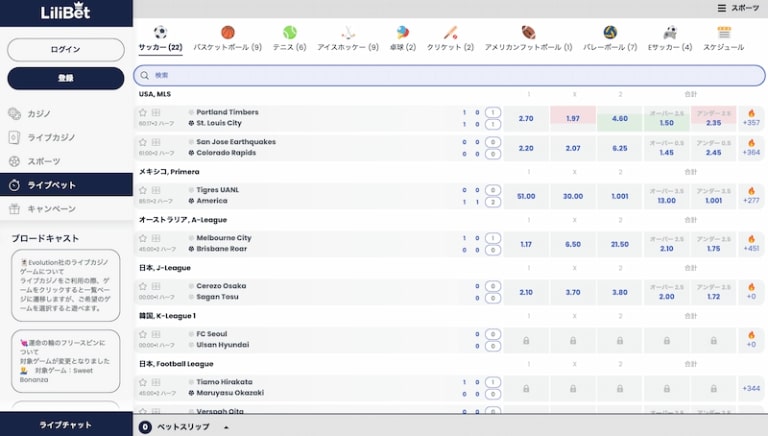Favorite the Tigres UANL match star
Image resolution: width=768 pixels, height=436 pixels.
coord(143,190)
